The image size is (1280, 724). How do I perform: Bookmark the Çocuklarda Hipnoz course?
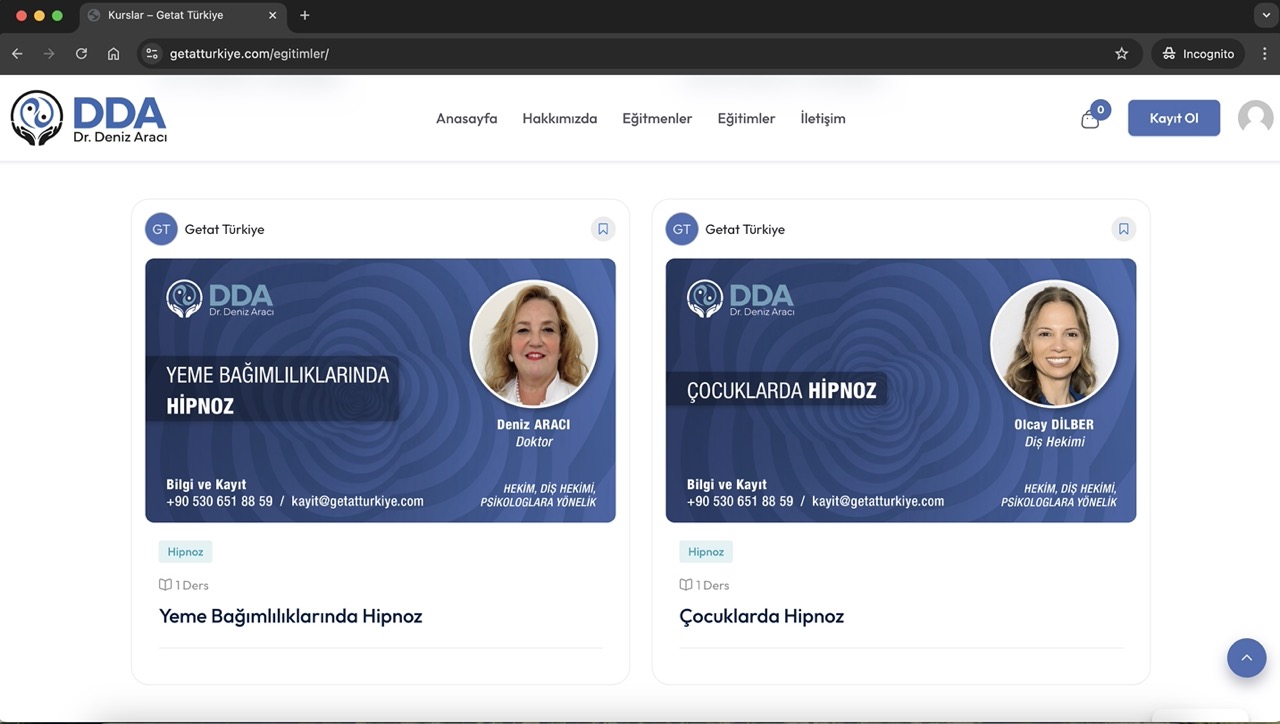1123,229
